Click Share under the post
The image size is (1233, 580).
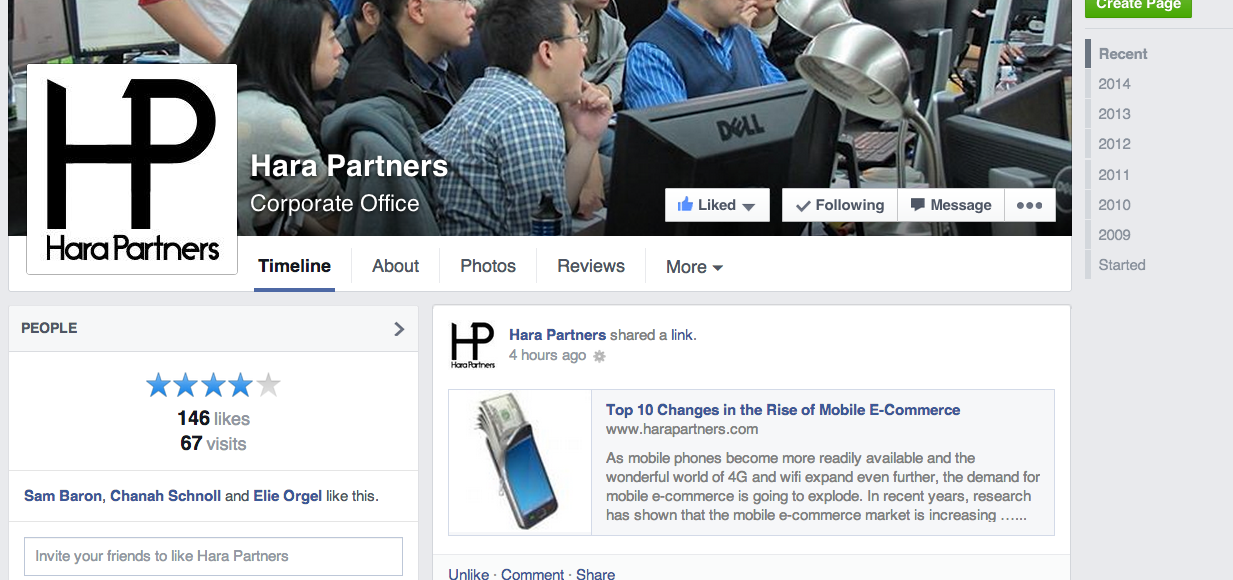pos(595,574)
